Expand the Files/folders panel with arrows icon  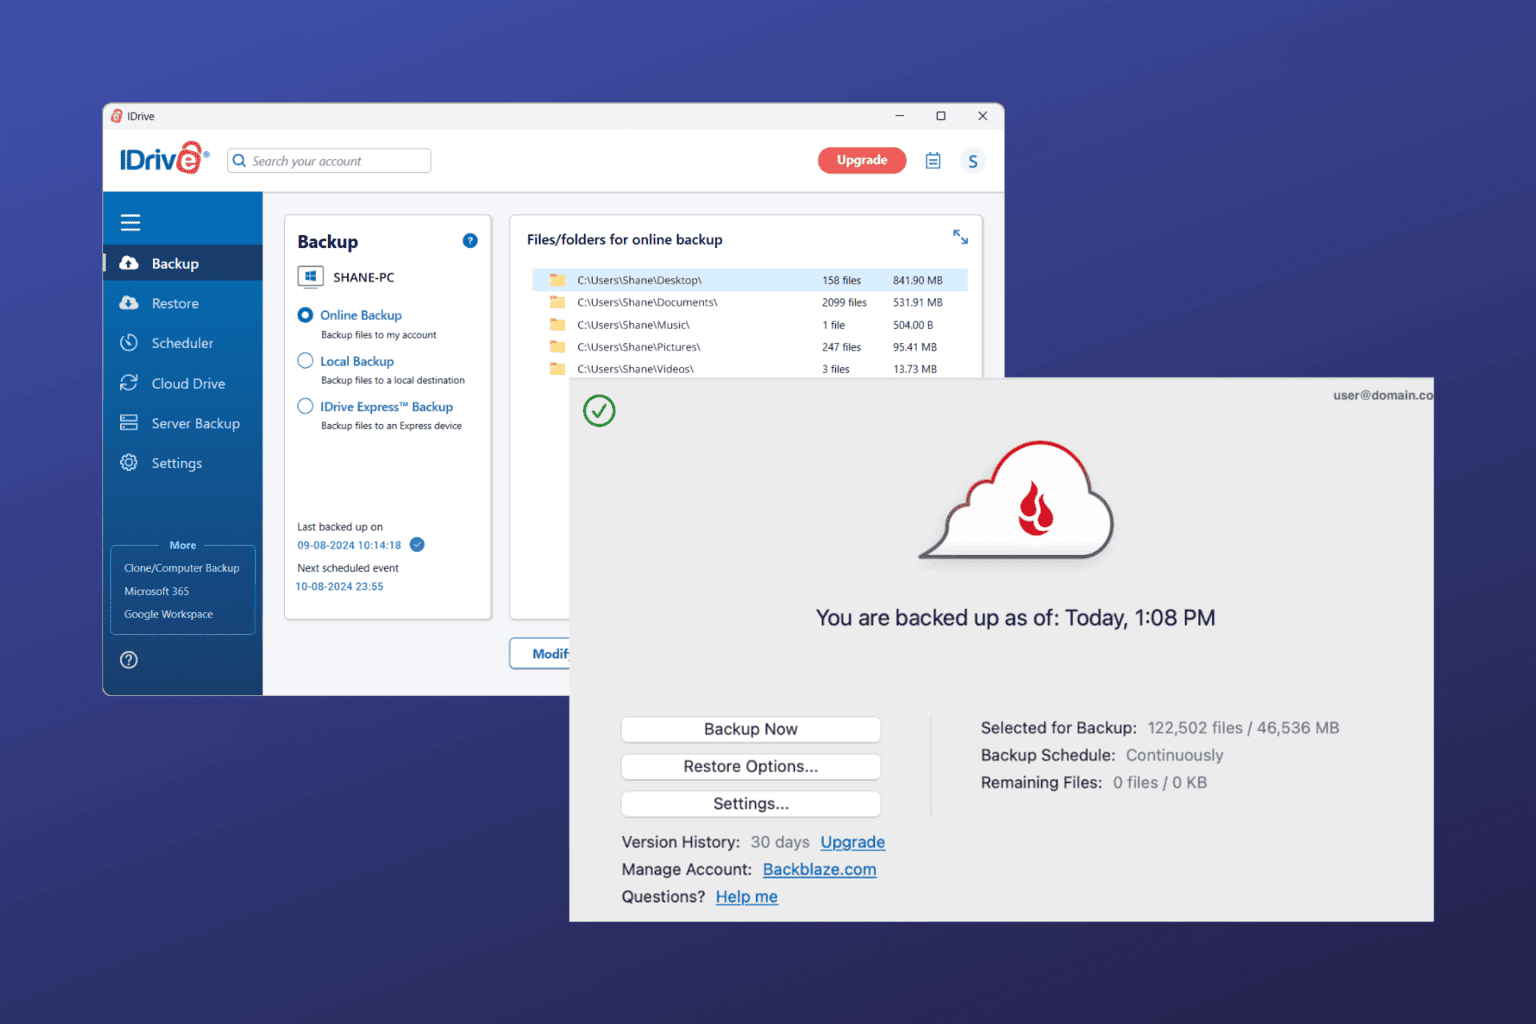point(960,237)
